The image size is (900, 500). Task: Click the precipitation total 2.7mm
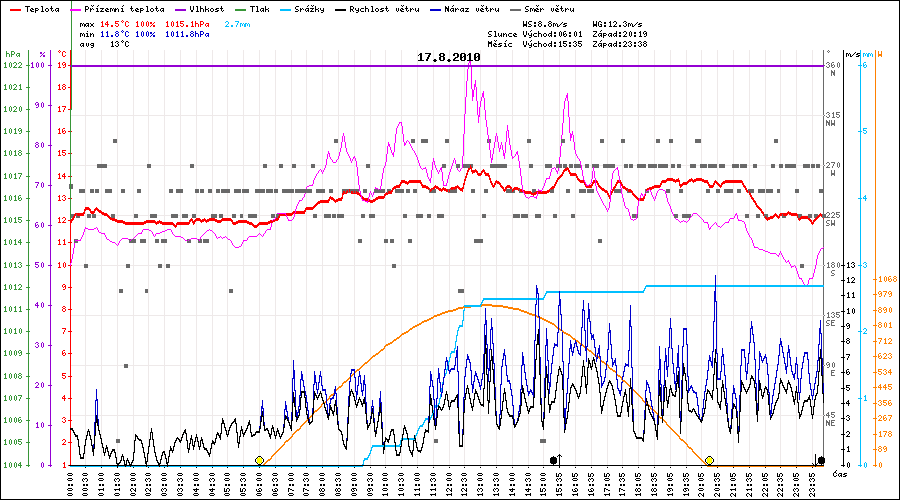pos(237,24)
